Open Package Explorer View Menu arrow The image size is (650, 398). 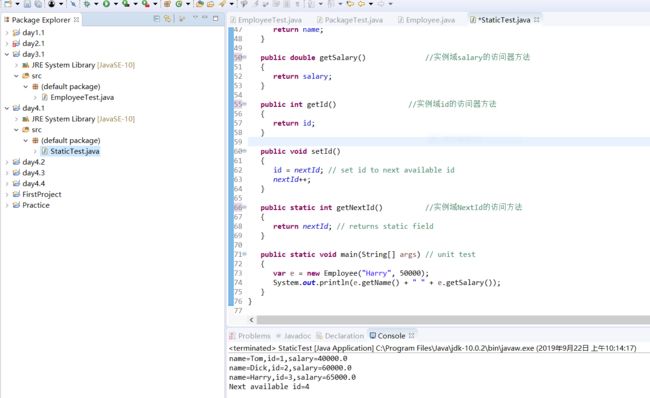195,18
